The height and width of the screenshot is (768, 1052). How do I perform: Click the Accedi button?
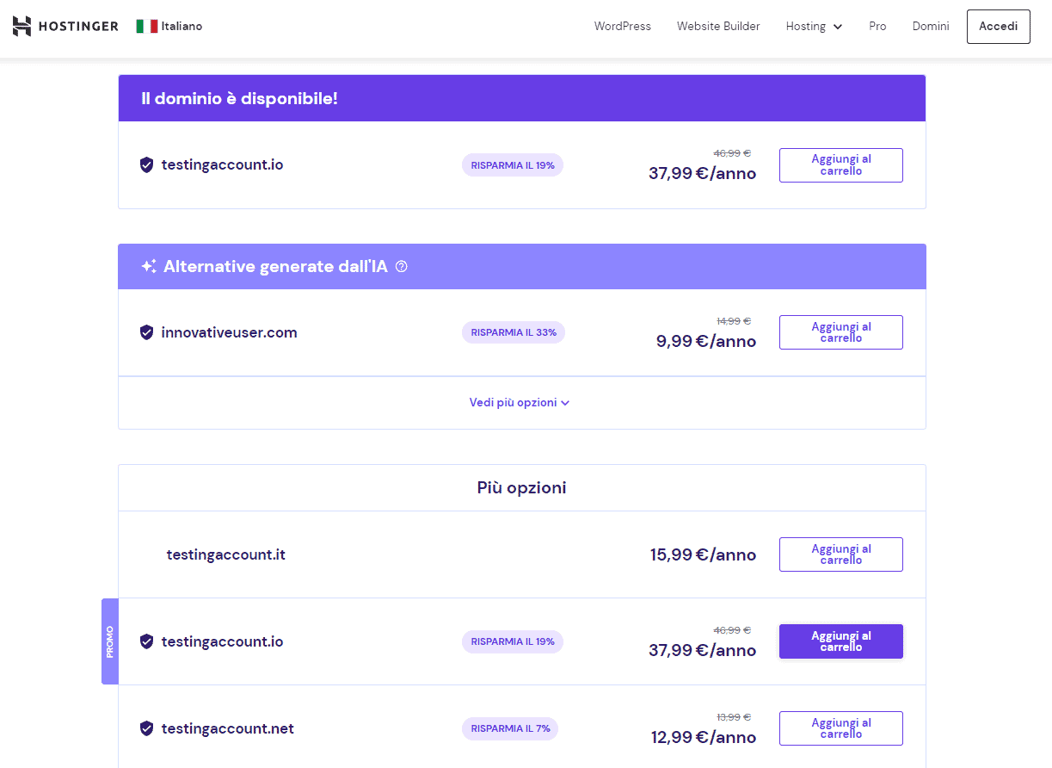[998, 26]
